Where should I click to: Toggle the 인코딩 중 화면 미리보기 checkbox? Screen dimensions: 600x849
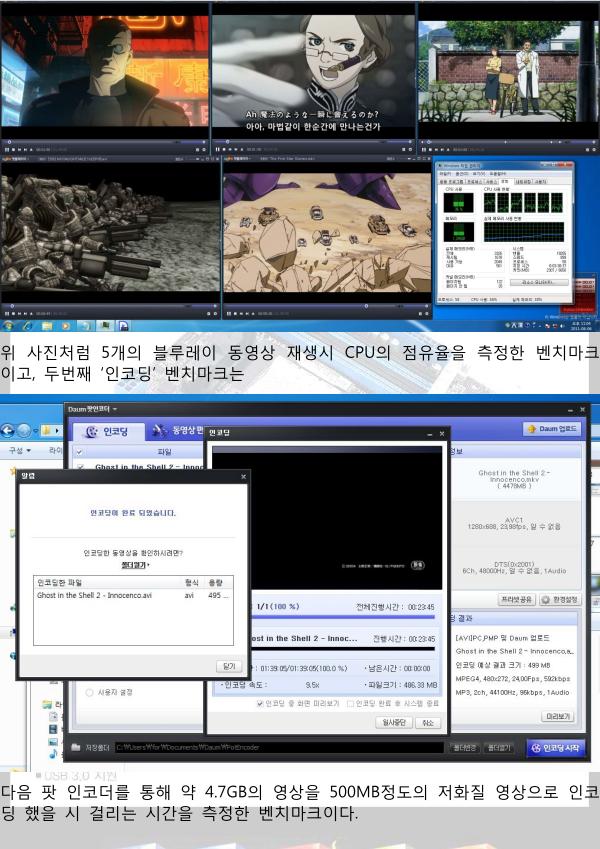click(260, 703)
